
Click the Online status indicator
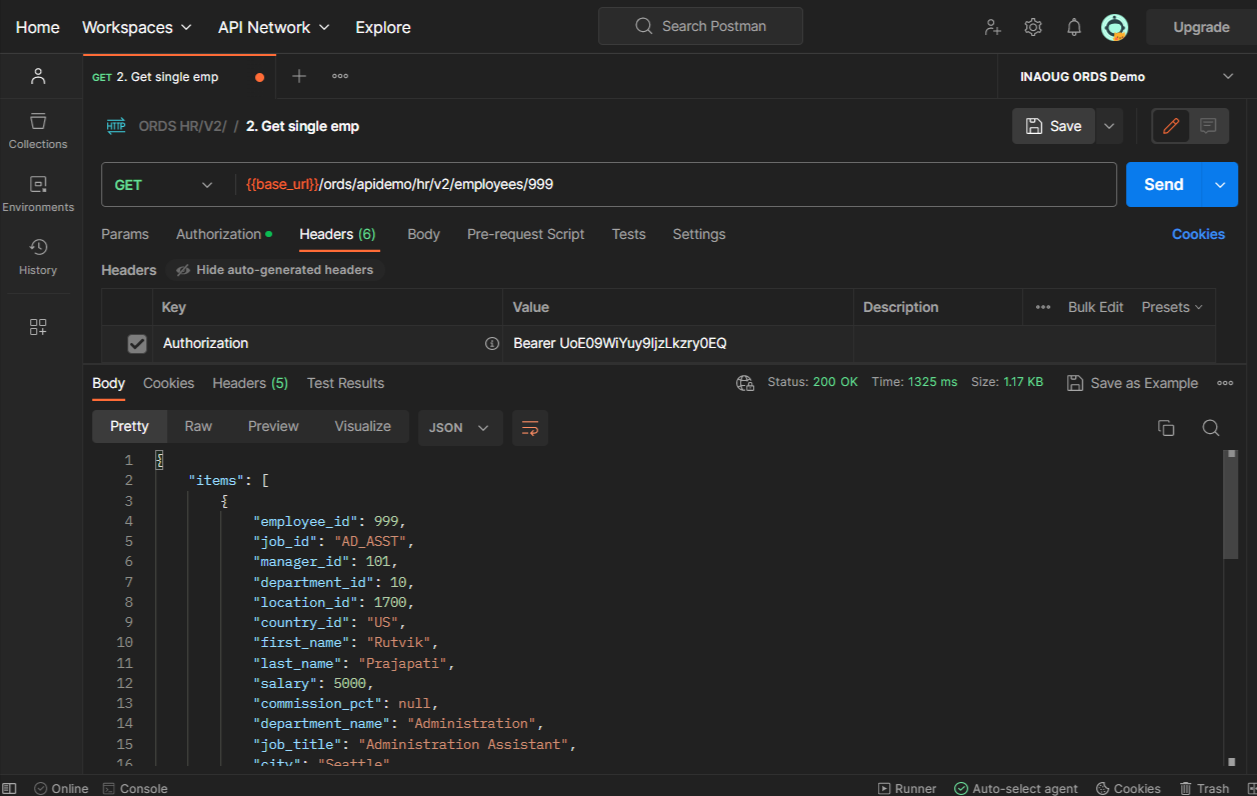click(x=61, y=788)
